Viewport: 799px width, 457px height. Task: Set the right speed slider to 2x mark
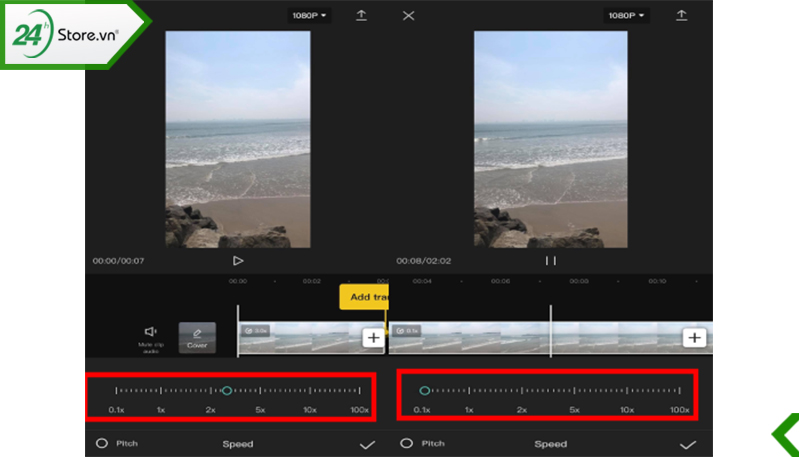[x=522, y=391]
